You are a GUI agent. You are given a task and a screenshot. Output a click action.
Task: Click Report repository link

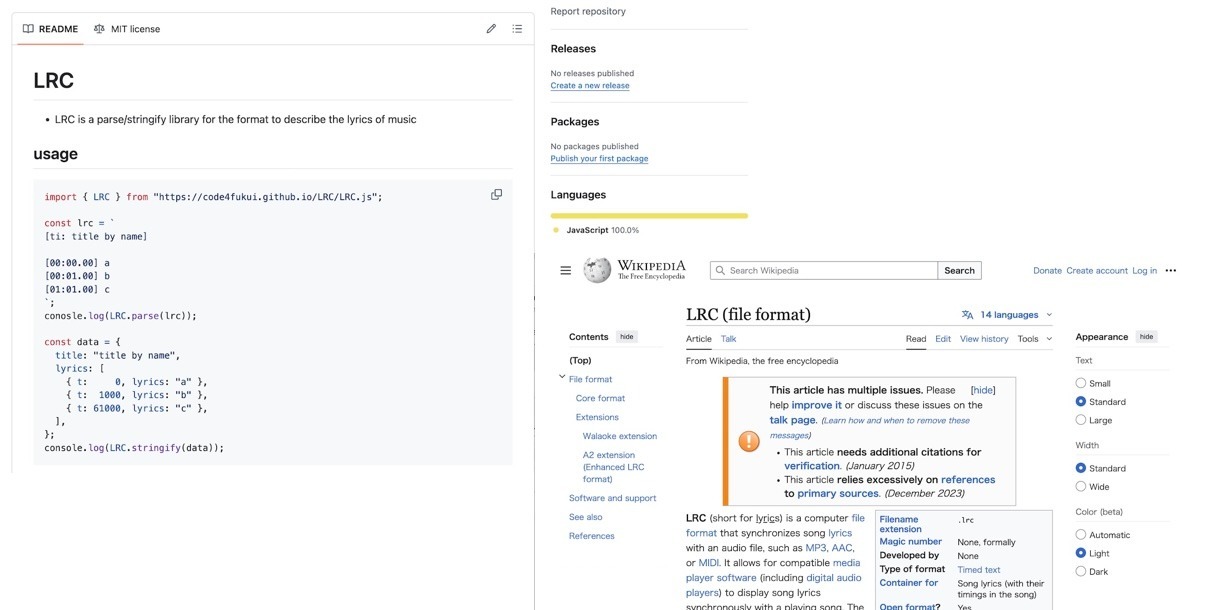[x=588, y=11]
